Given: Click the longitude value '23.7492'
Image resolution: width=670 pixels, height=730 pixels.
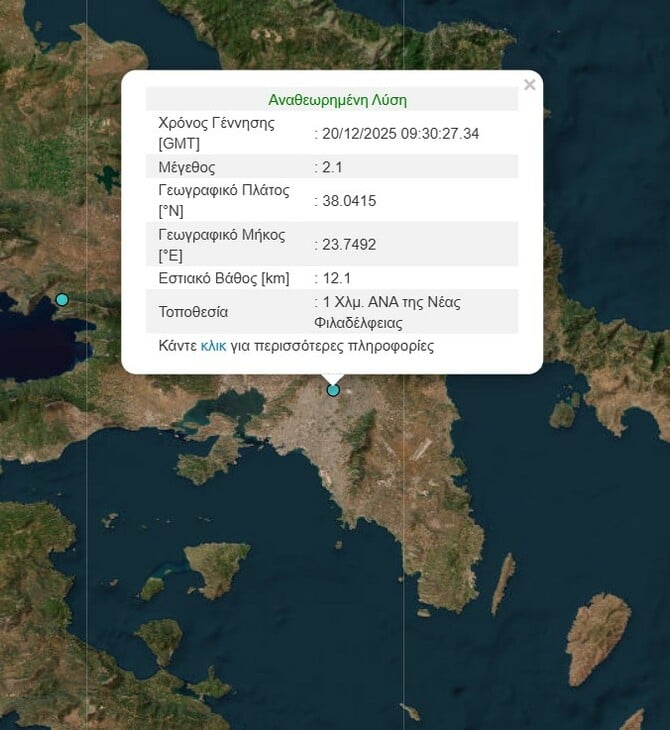Looking at the screenshot, I should click(x=349, y=244).
